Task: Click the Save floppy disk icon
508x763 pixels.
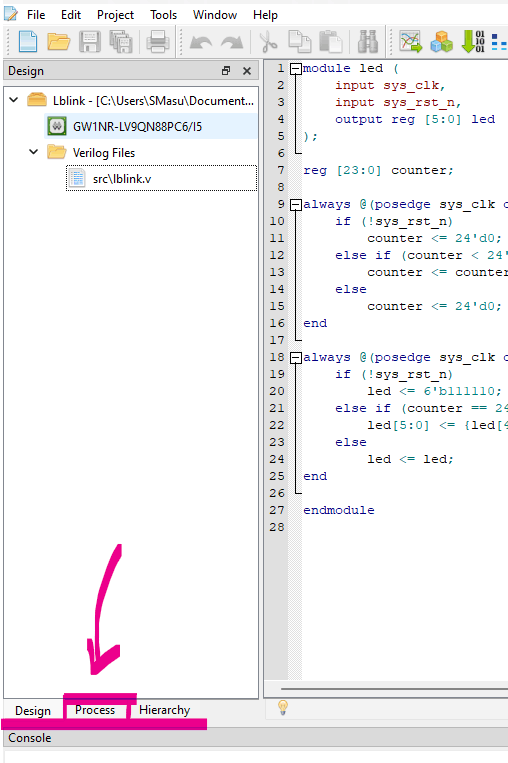Action: point(90,42)
